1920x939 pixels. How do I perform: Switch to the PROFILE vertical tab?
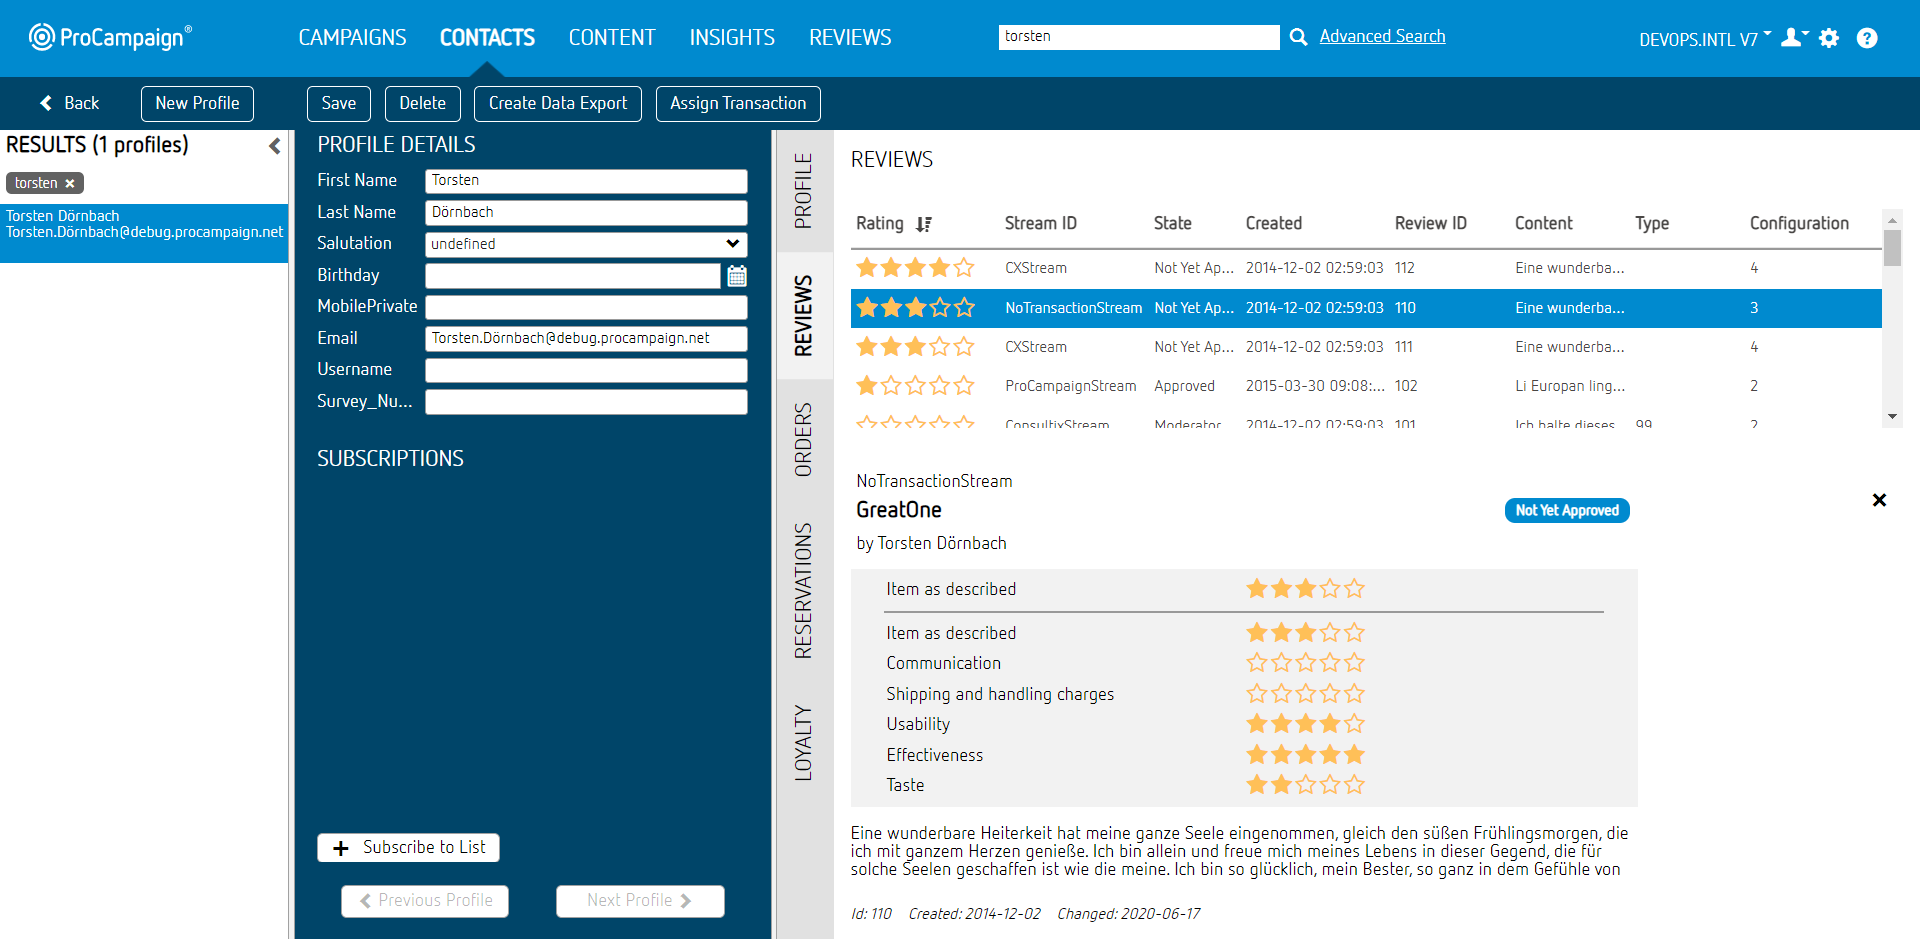click(804, 190)
